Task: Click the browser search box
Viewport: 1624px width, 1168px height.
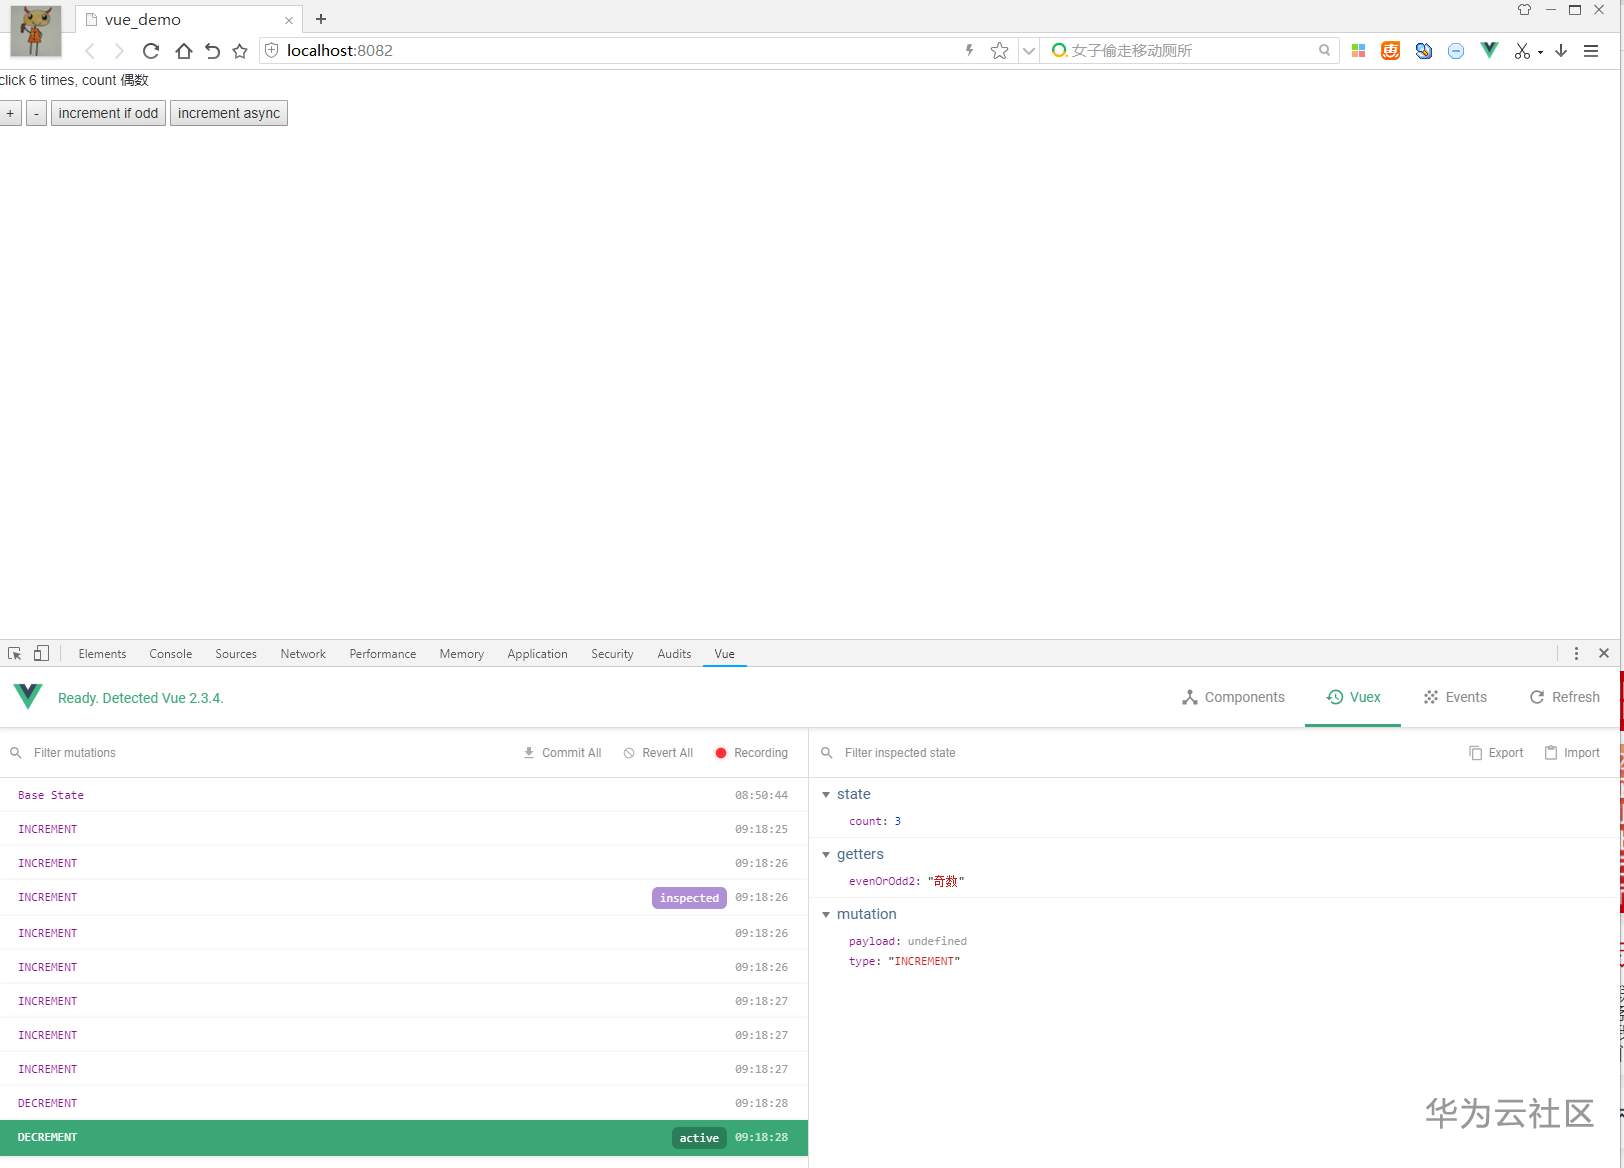Action: (1192, 51)
